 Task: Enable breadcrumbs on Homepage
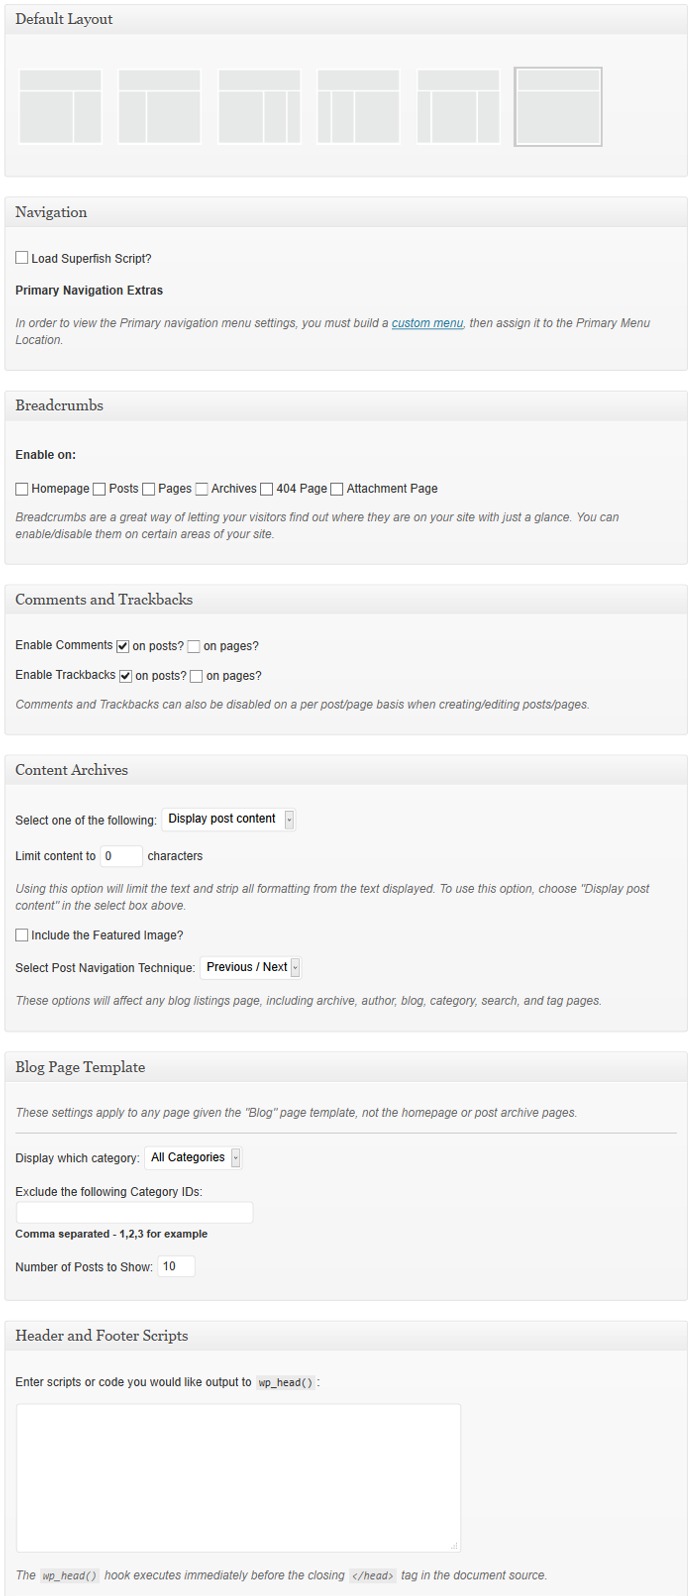tap(22, 489)
